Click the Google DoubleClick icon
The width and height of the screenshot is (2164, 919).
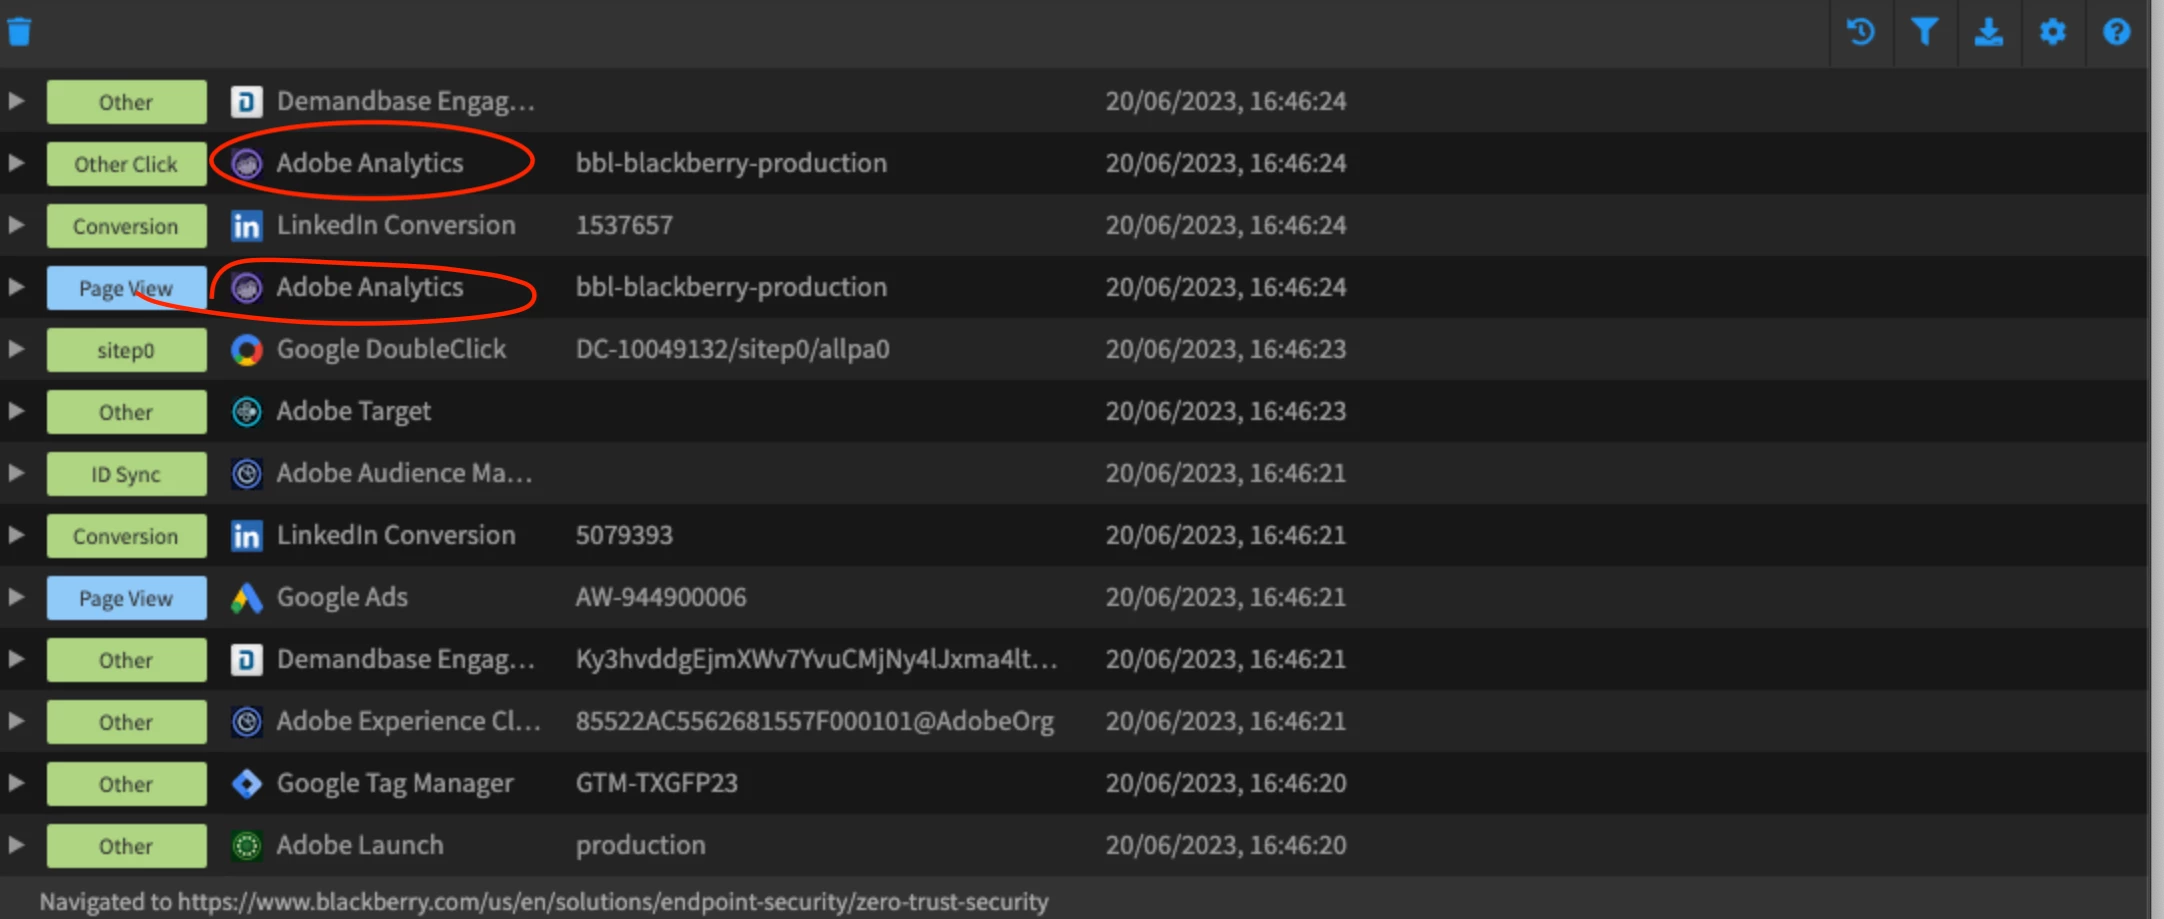tap(246, 349)
